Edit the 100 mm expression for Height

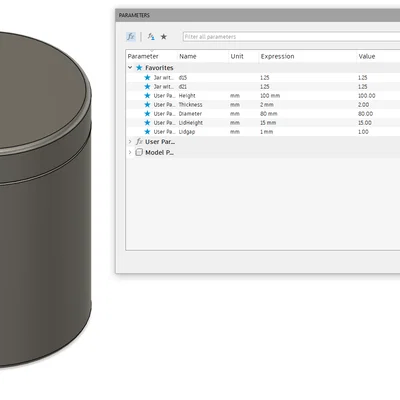270,96
